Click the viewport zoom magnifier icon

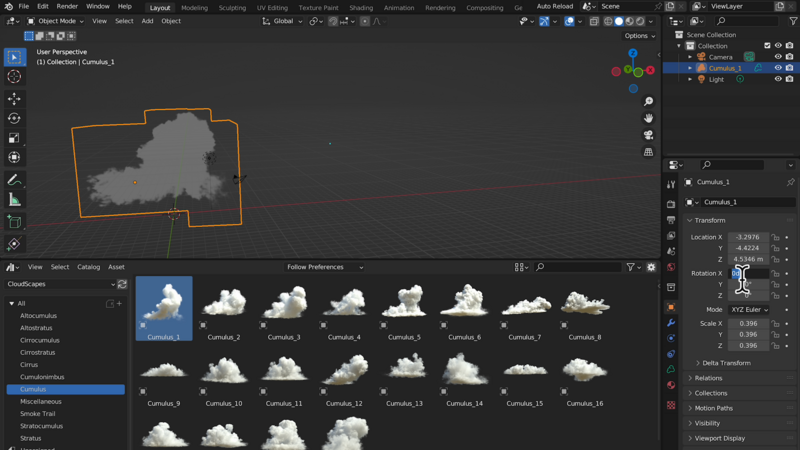pyautogui.click(x=648, y=102)
